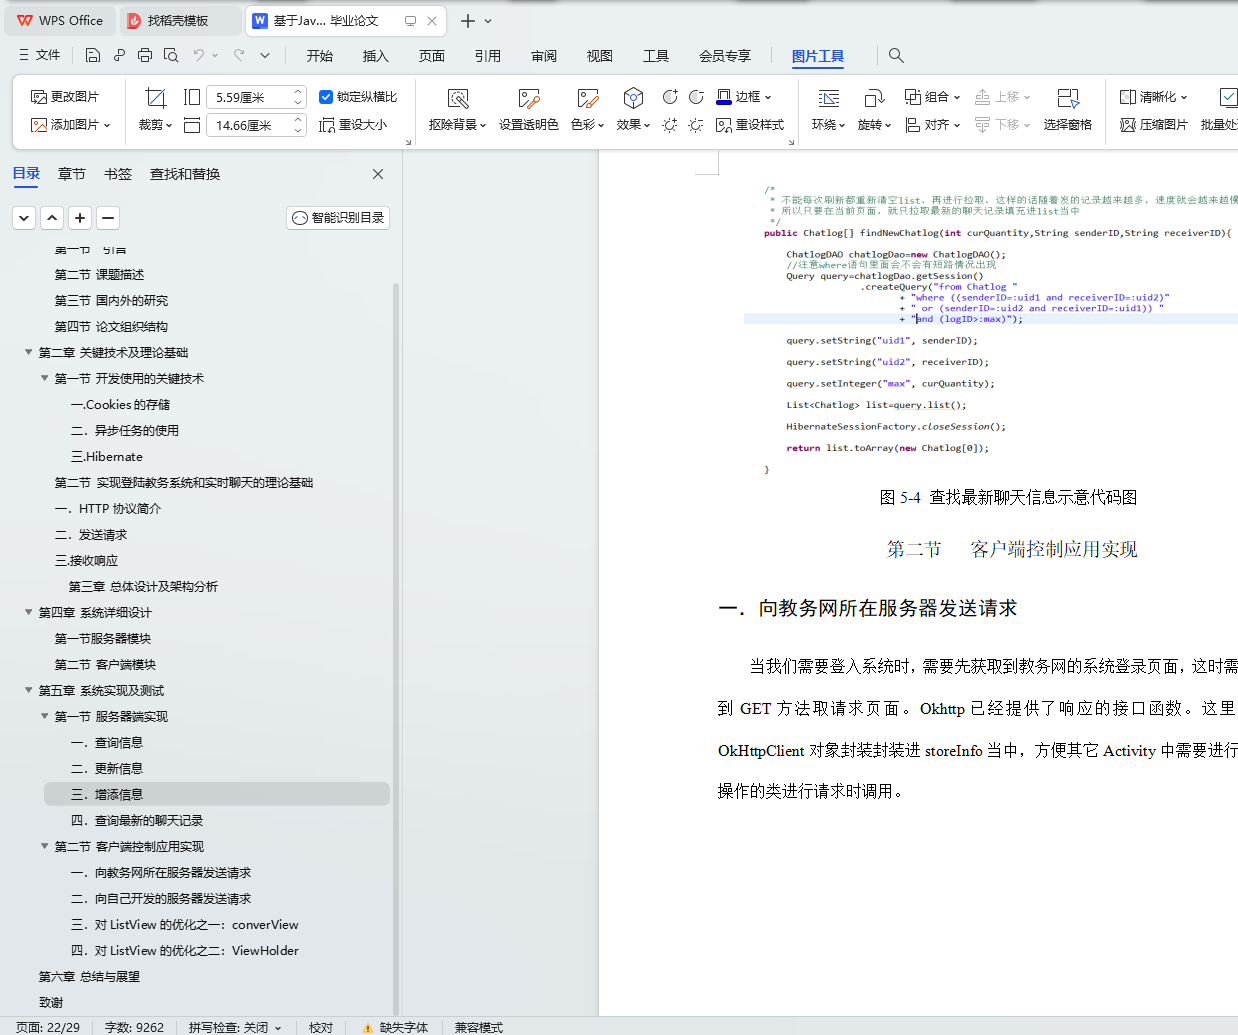The height and width of the screenshot is (1035, 1238).
Task: Collapse 第五章 系统实现及测试 node
Action: click(x=28, y=690)
